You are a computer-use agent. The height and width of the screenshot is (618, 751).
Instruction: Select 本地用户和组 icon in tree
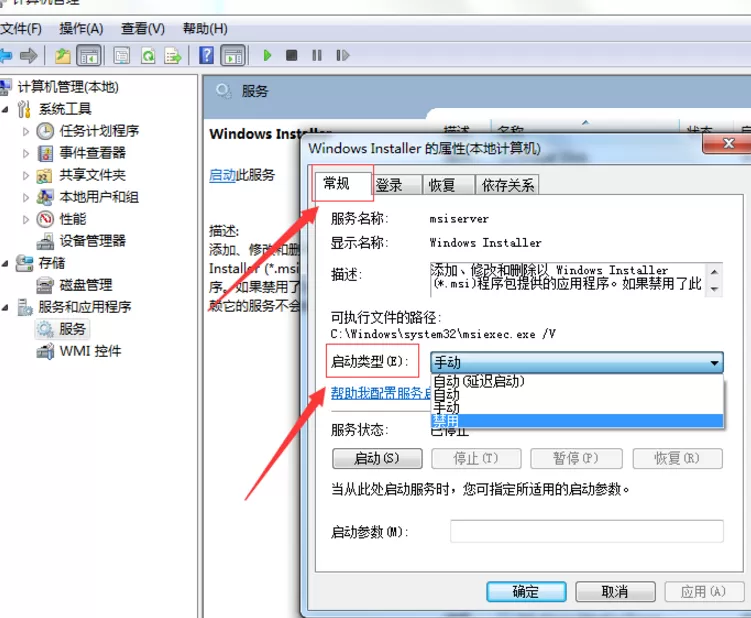click(45, 197)
